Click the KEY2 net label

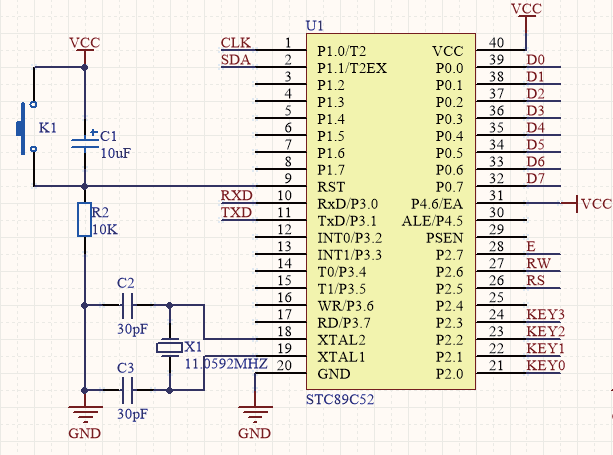click(546, 331)
